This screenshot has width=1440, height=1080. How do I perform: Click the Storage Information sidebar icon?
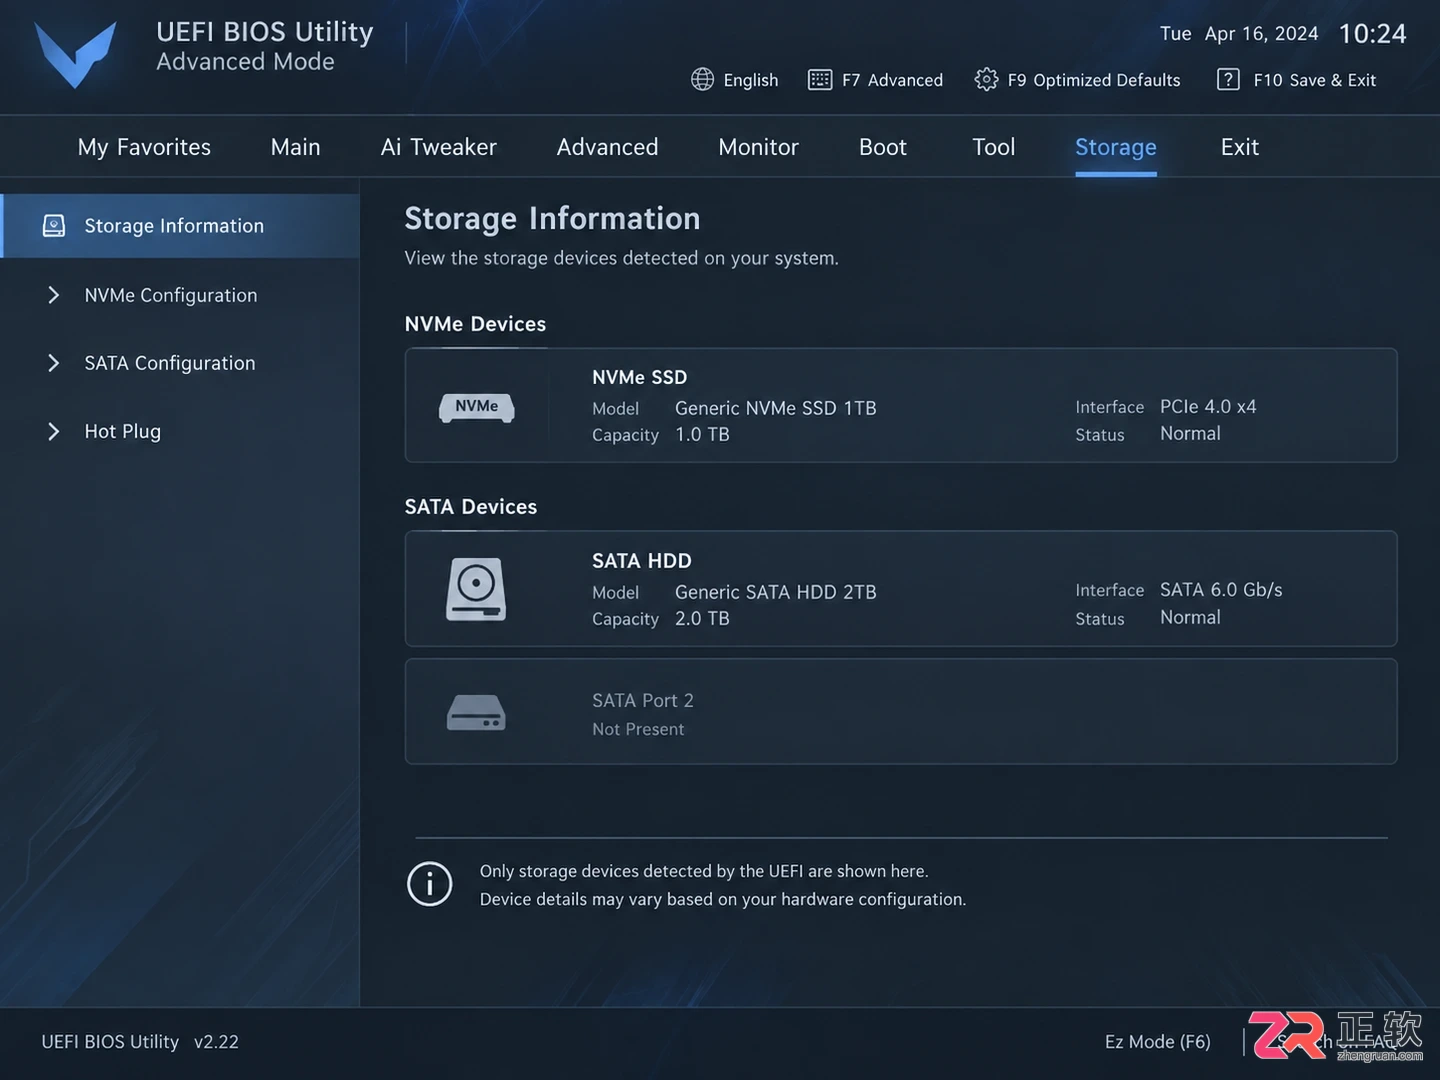click(54, 226)
